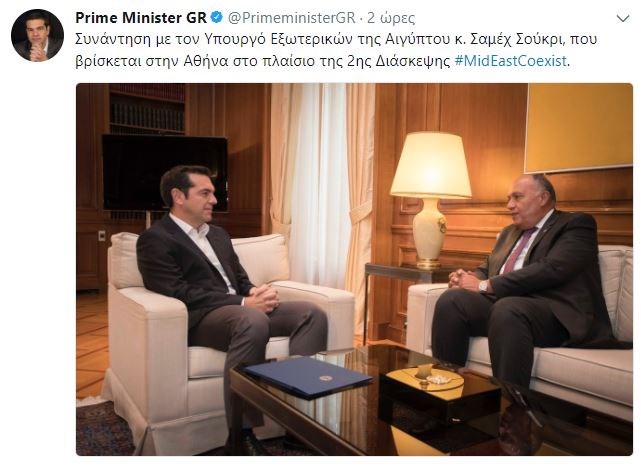Click the blue folder on the coffee table
The height and width of the screenshot is (466, 641).
pyautogui.click(x=307, y=377)
